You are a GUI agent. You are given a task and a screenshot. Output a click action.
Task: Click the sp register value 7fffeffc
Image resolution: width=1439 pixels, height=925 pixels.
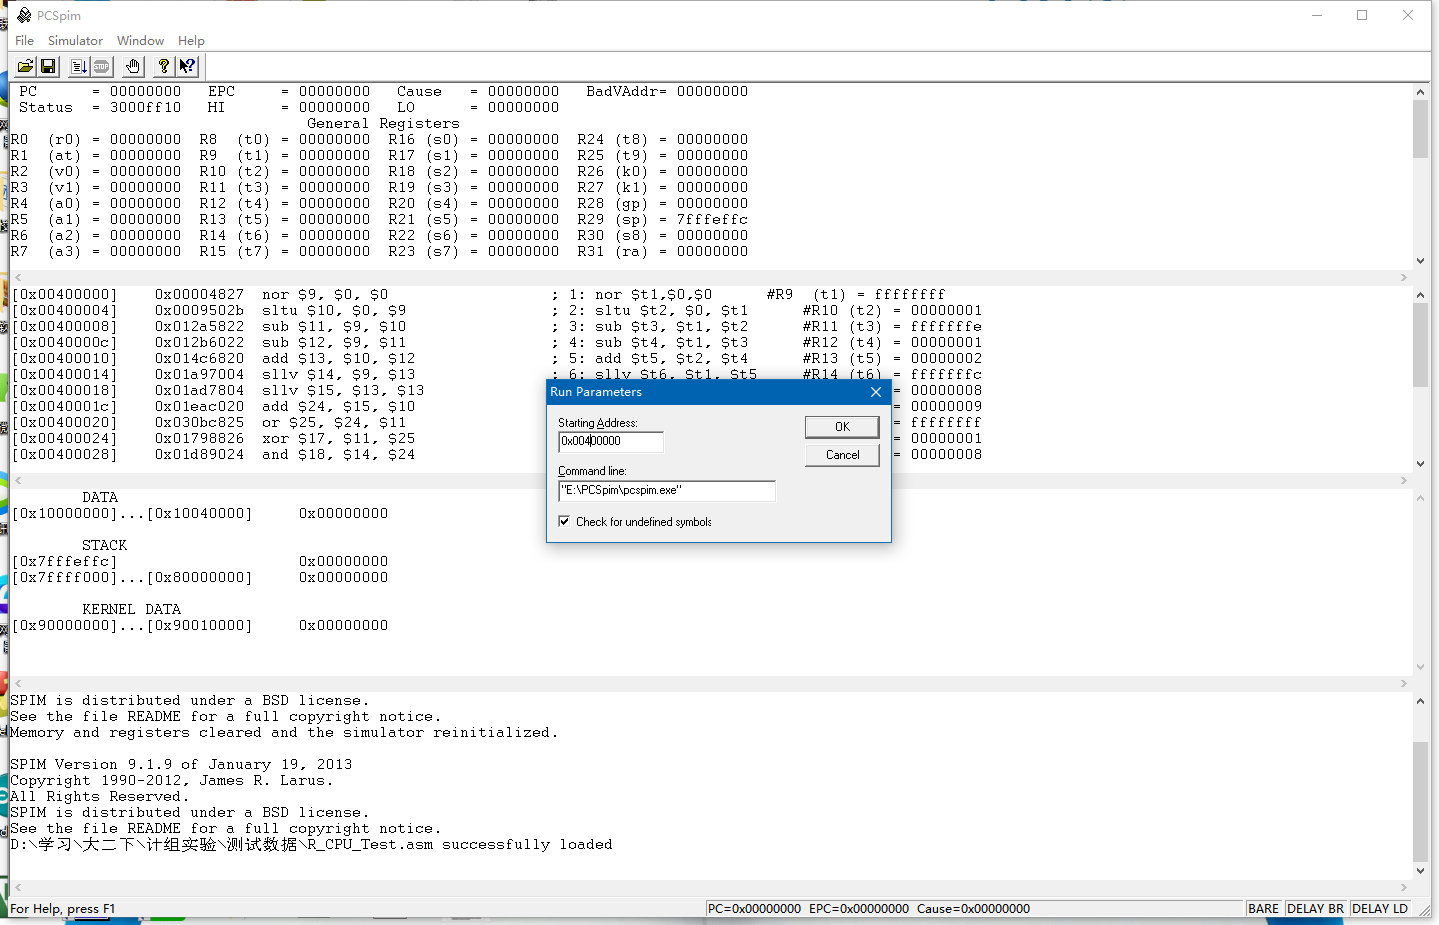point(712,220)
